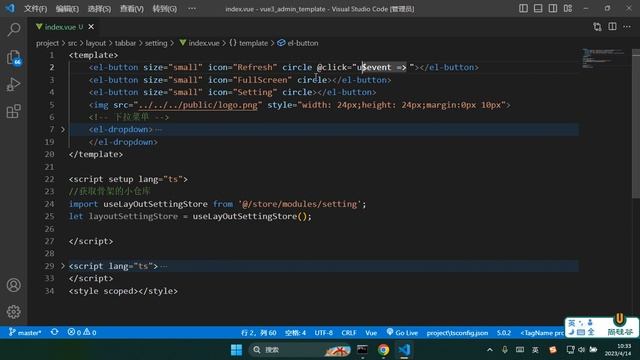The height and width of the screenshot is (360, 640).
Task: Open the 编辑(E) menu
Action: pyautogui.click(x=67, y=9)
